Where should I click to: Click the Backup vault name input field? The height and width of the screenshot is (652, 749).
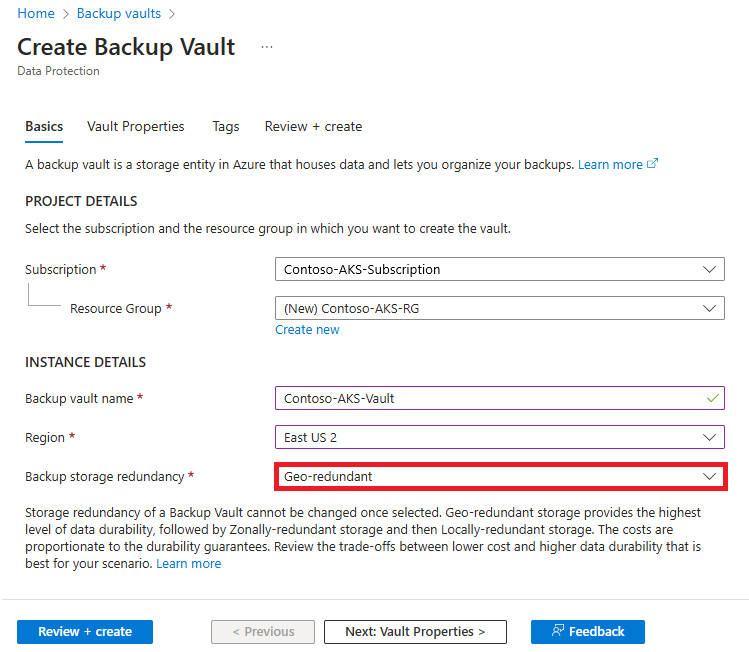pos(490,398)
